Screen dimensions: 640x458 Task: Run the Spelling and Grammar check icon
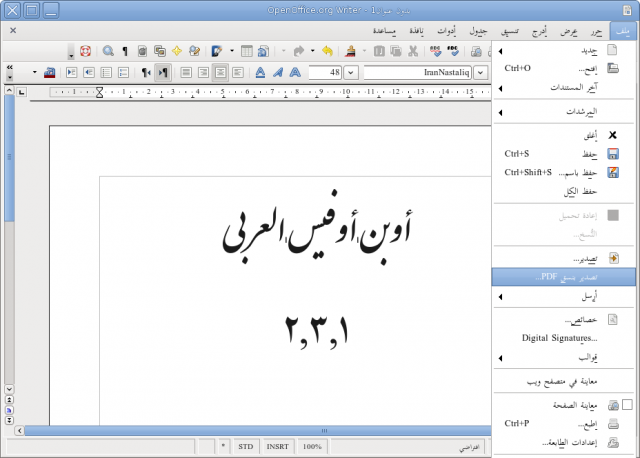[453, 51]
